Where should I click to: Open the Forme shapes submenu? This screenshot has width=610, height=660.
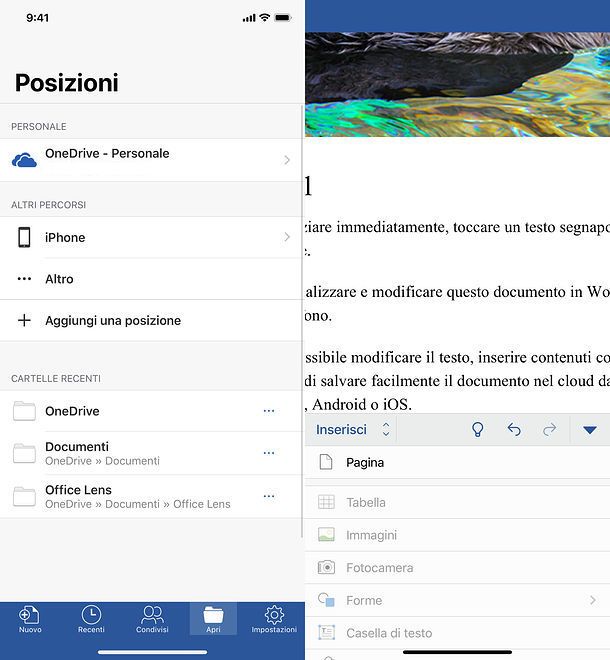pyautogui.click(x=458, y=600)
